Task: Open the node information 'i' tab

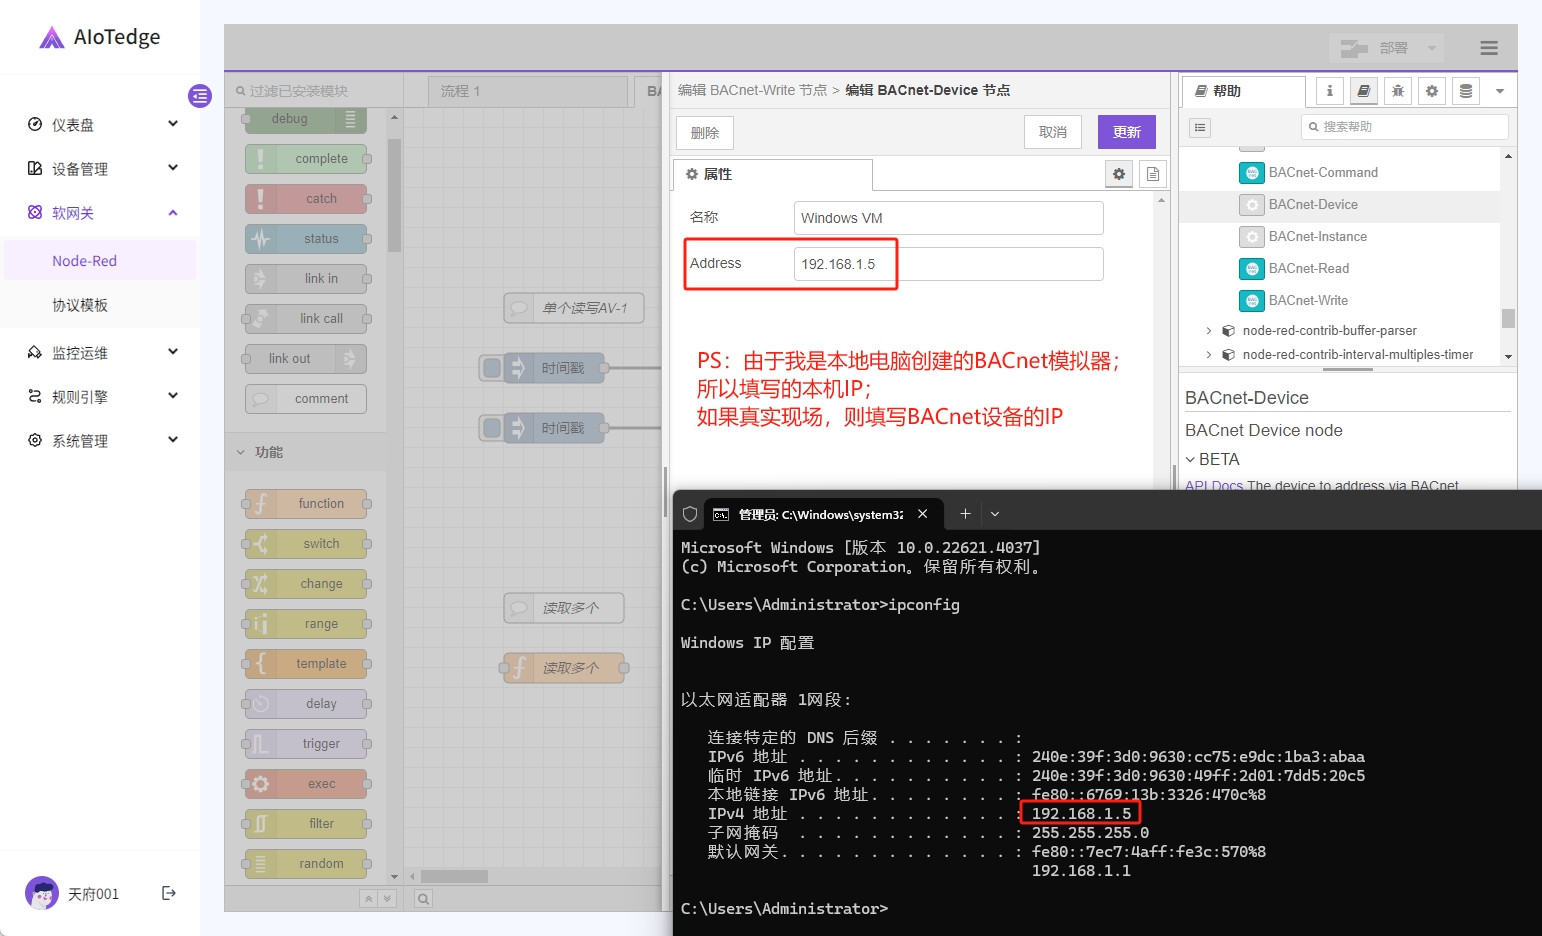Action: (x=1329, y=91)
